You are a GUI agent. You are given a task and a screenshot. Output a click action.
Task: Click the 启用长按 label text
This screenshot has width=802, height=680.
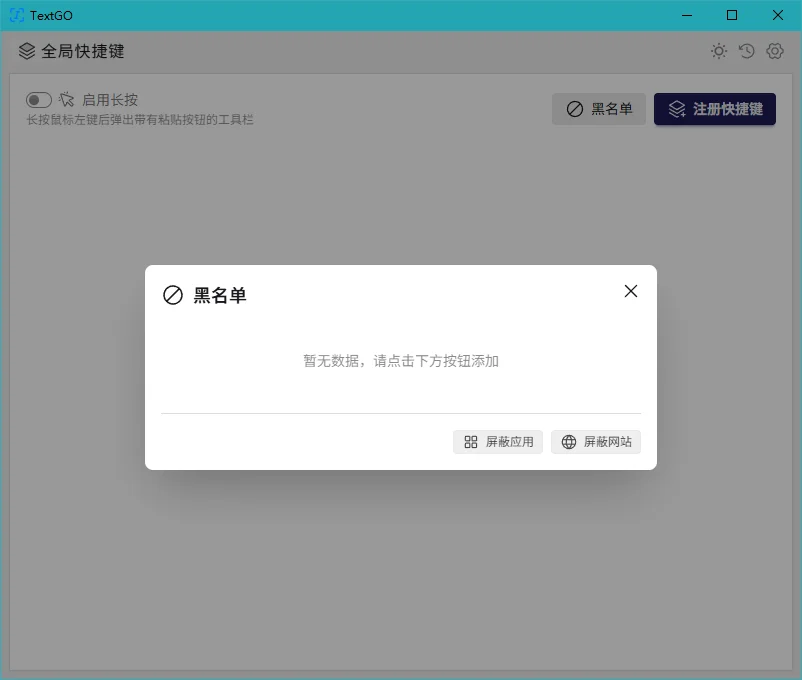(110, 100)
